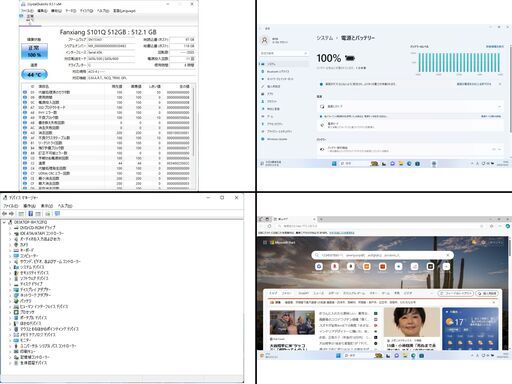
Task: Click the refresh icon in the Edge browser
Action: coord(269,226)
